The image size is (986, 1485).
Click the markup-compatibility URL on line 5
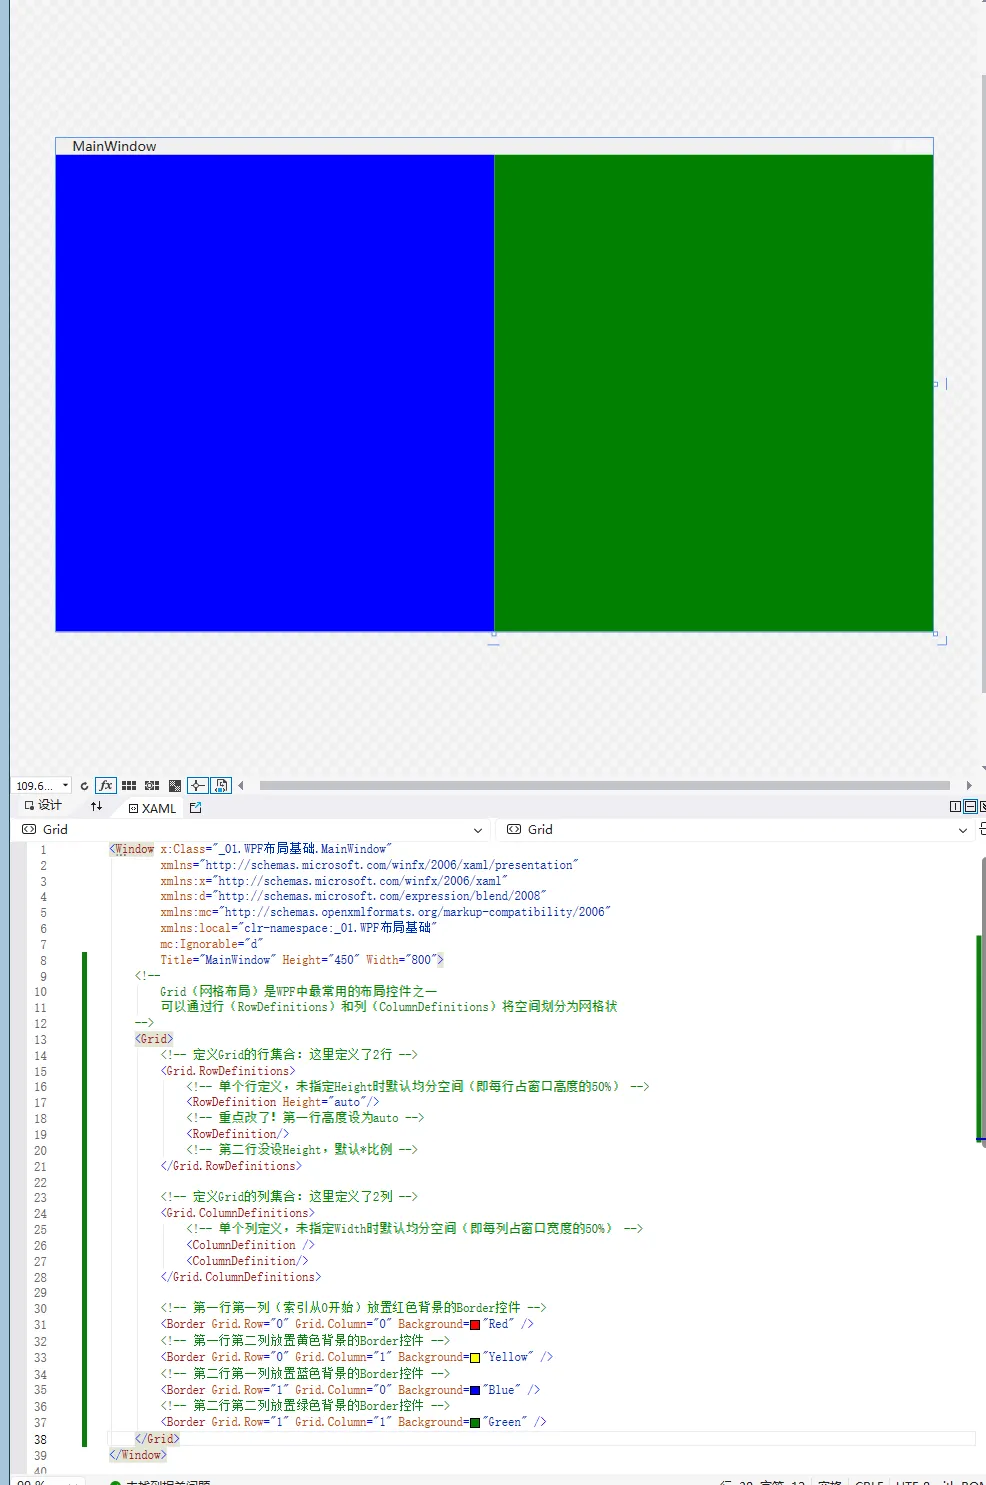click(414, 912)
